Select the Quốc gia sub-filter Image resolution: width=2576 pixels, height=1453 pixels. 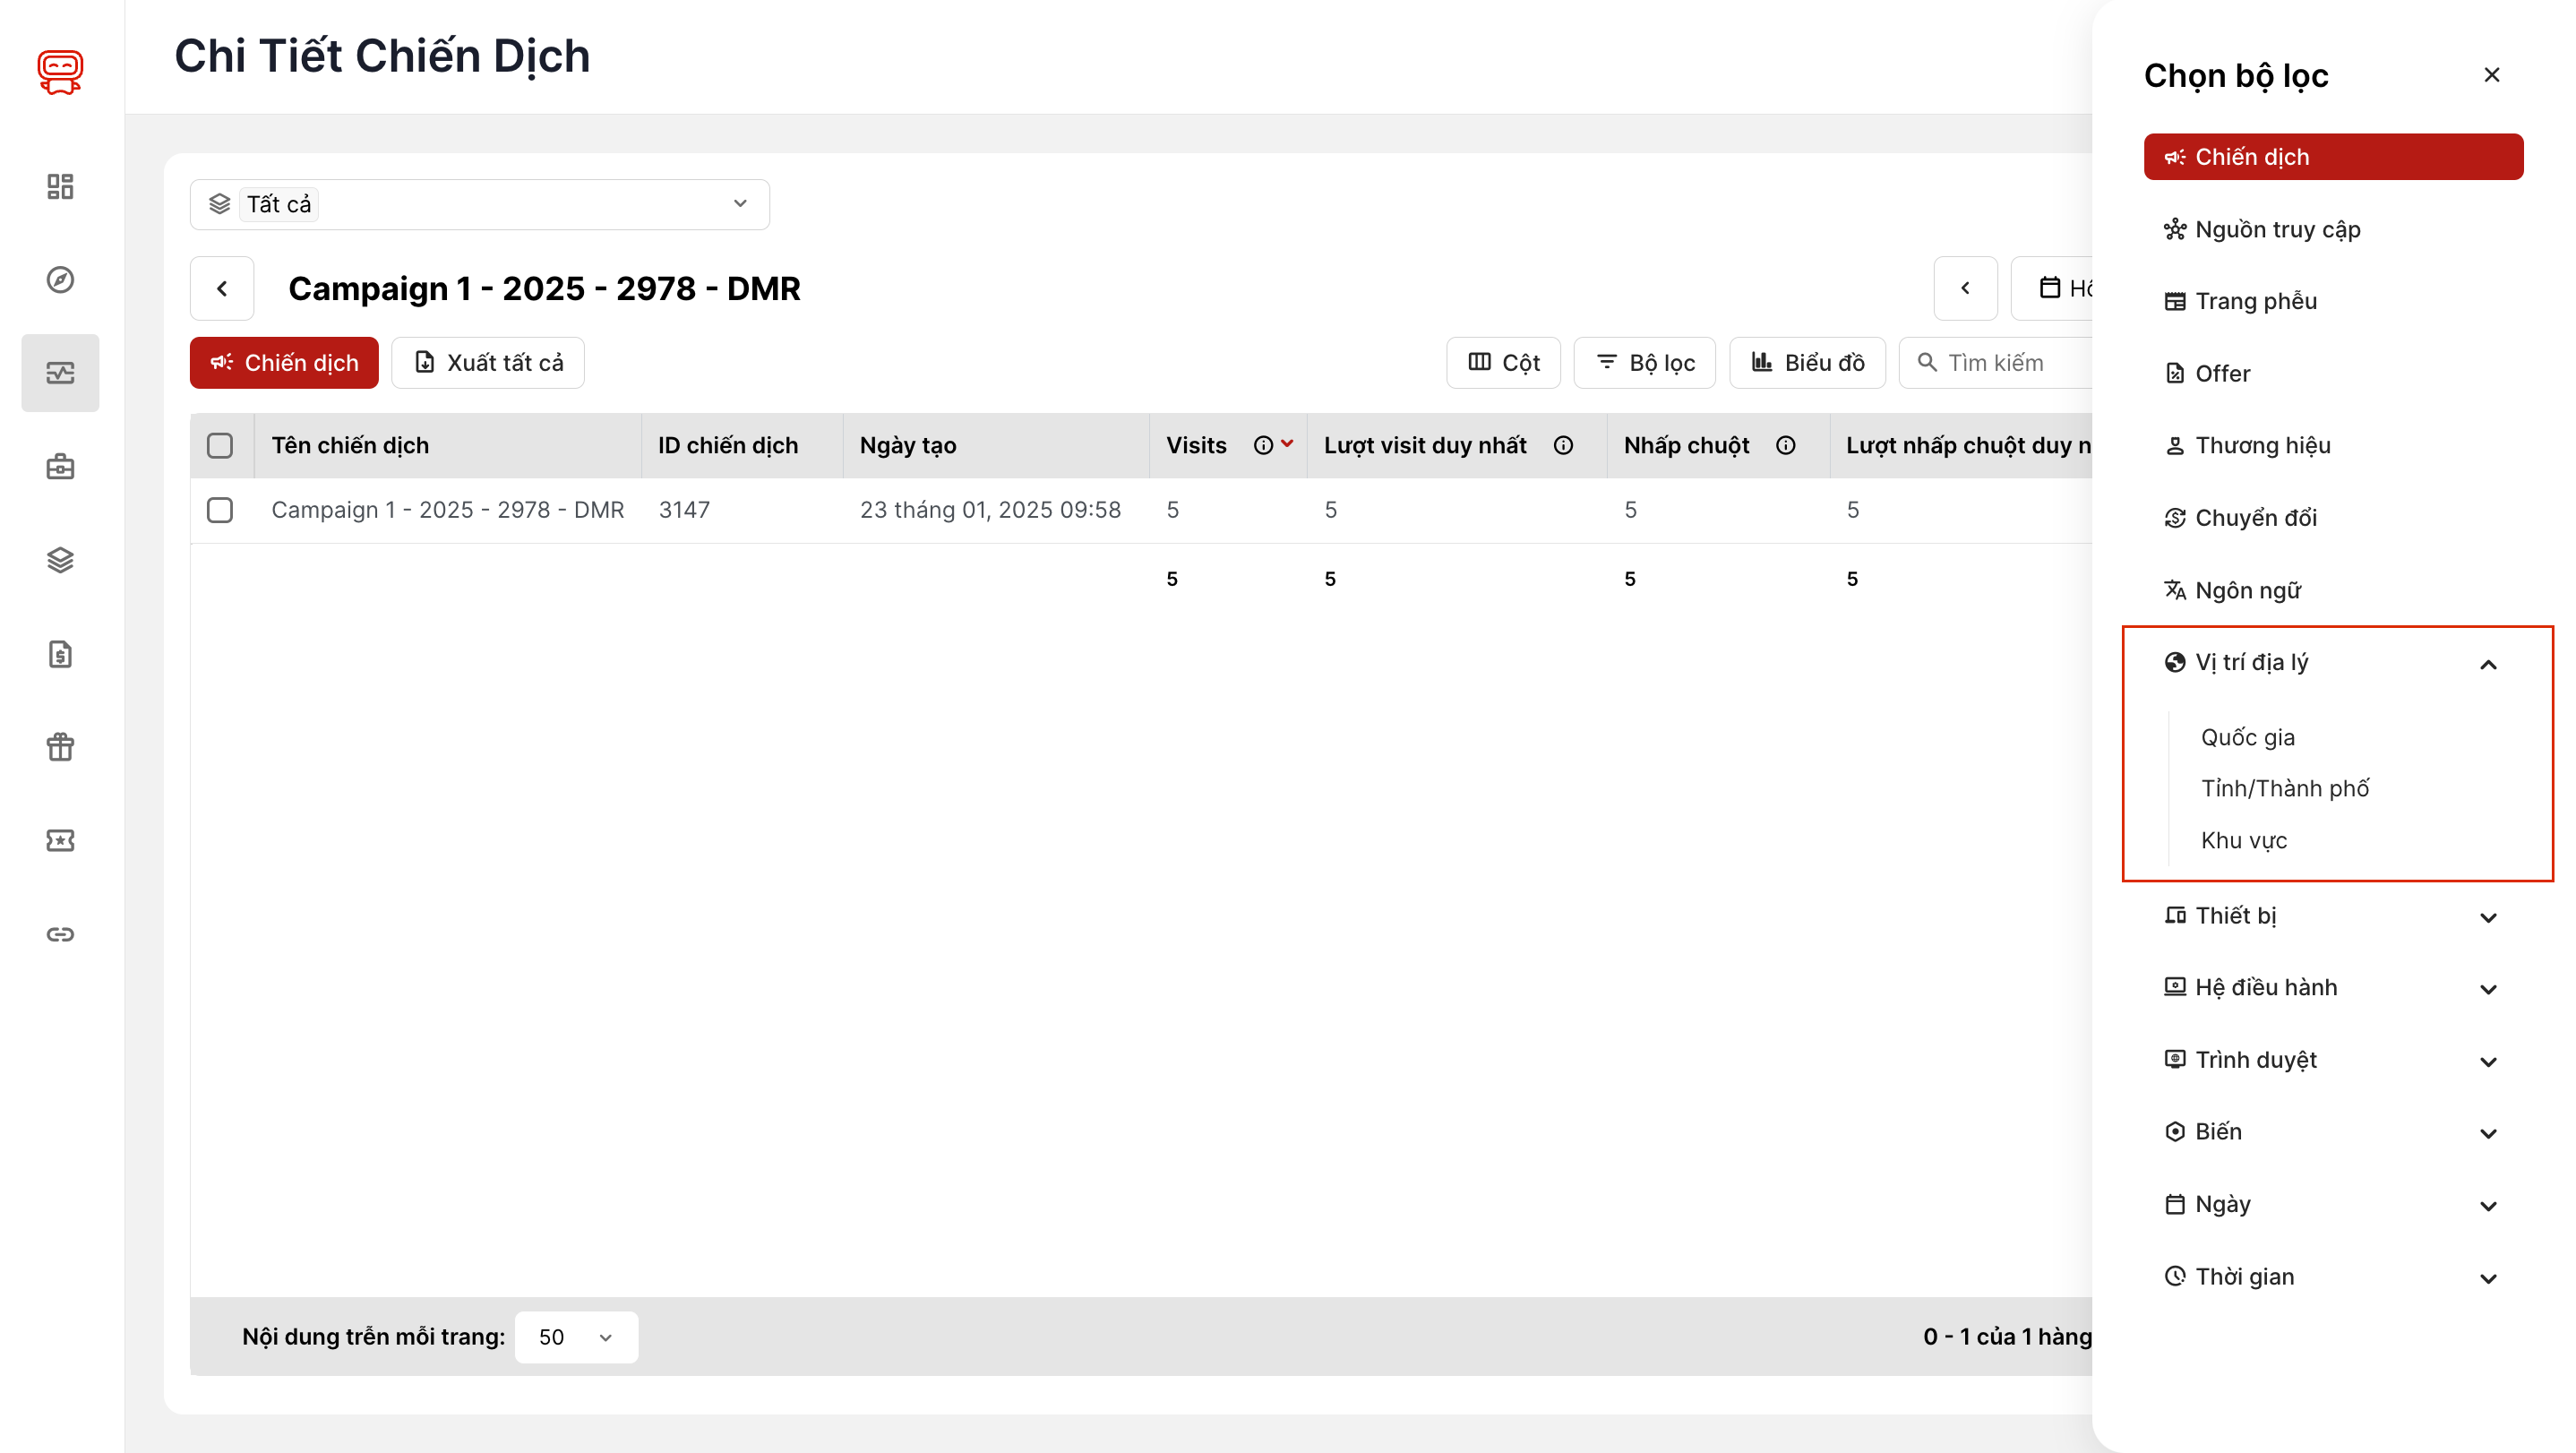click(2247, 737)
